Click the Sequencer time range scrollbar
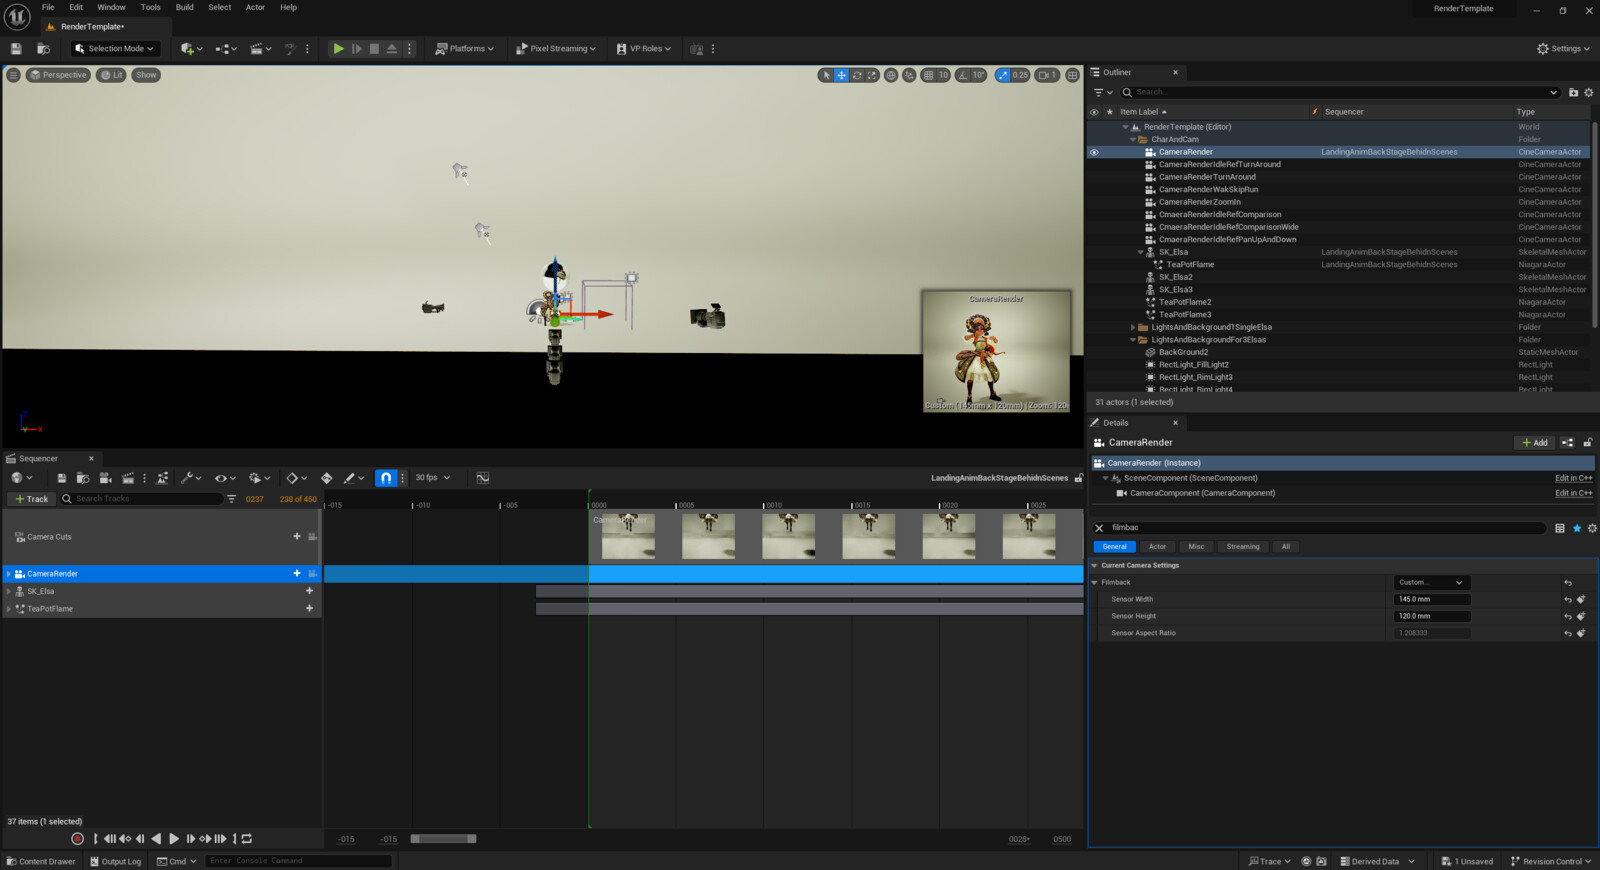 [444, 839]
